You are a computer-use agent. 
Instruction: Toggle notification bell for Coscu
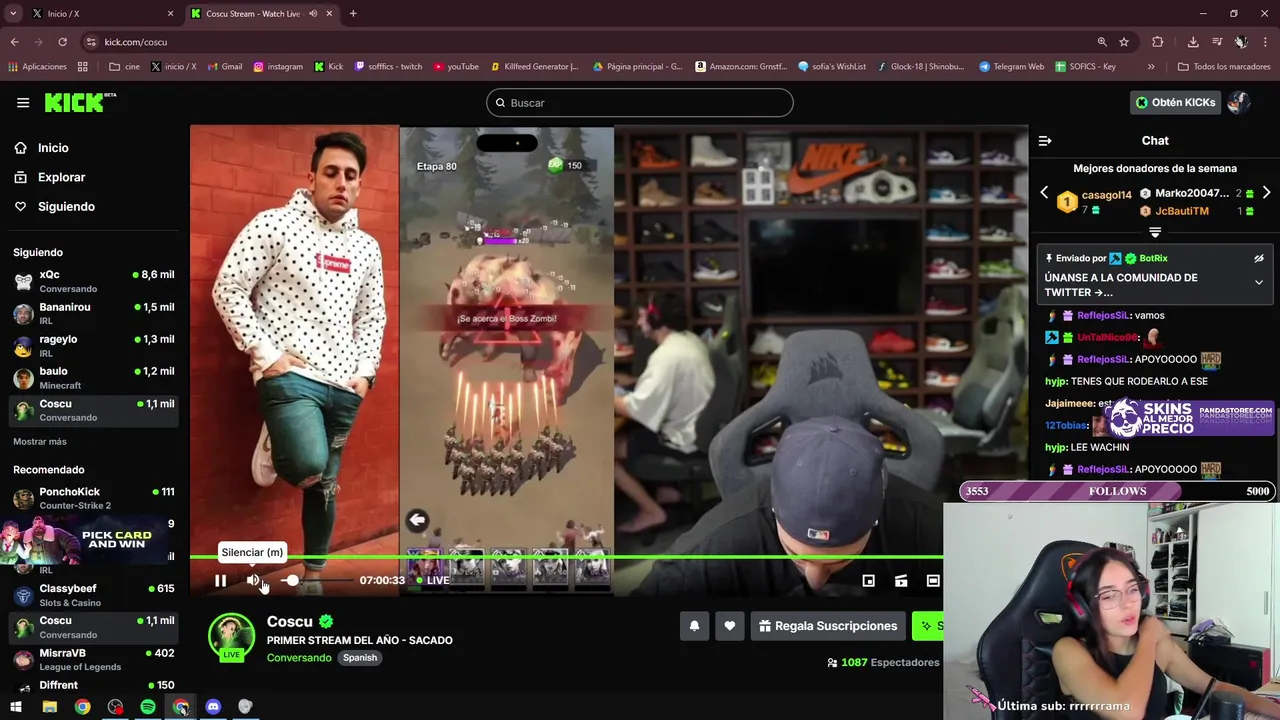[x=694, y=626]
